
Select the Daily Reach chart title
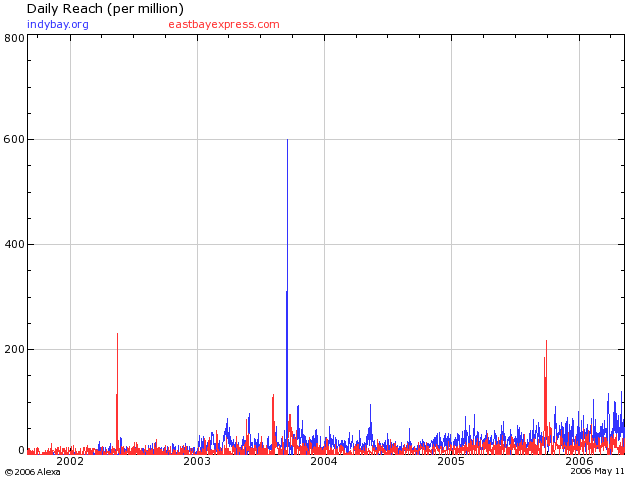click(x=105, y=9)
